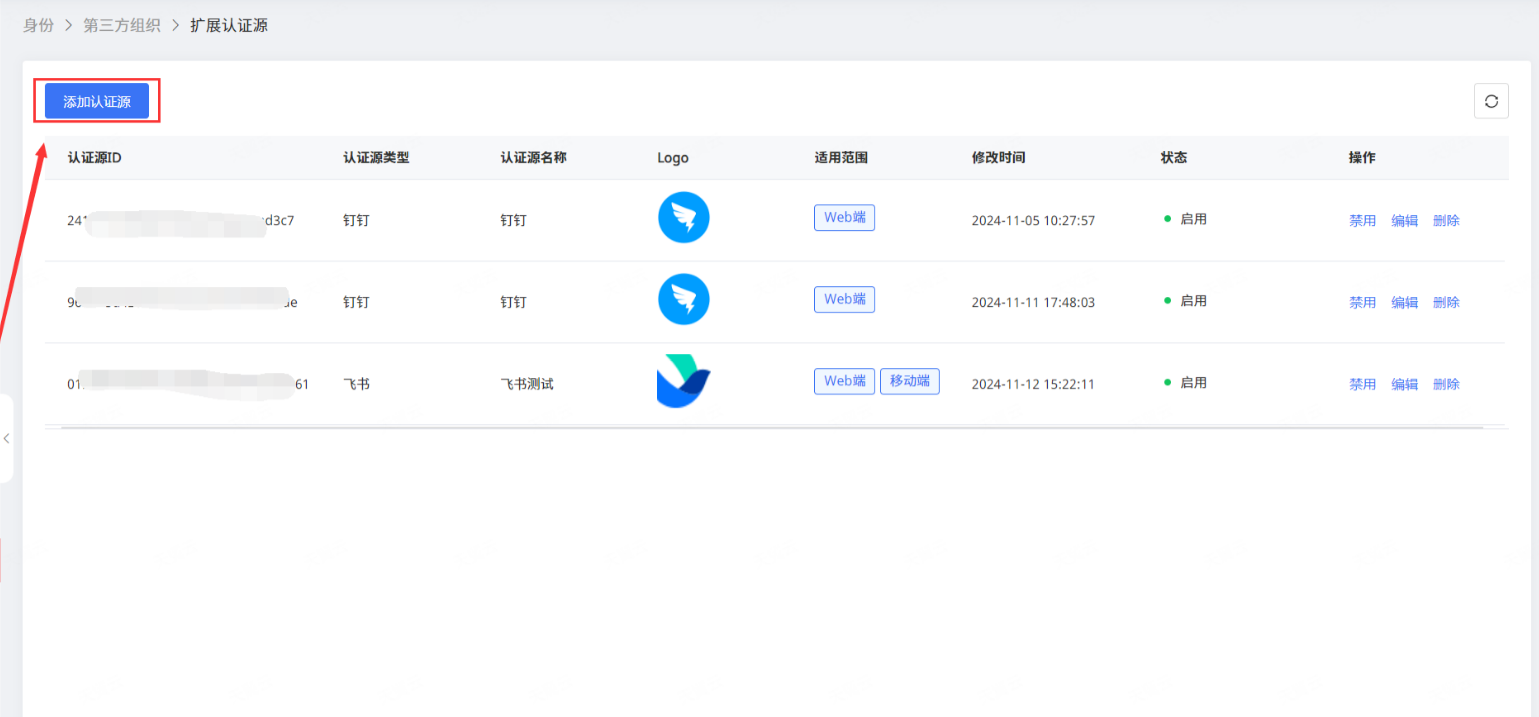Go to 第三方组织 in breadcrumb
This screenshot has width=1539, height=717.
[122, 25]
